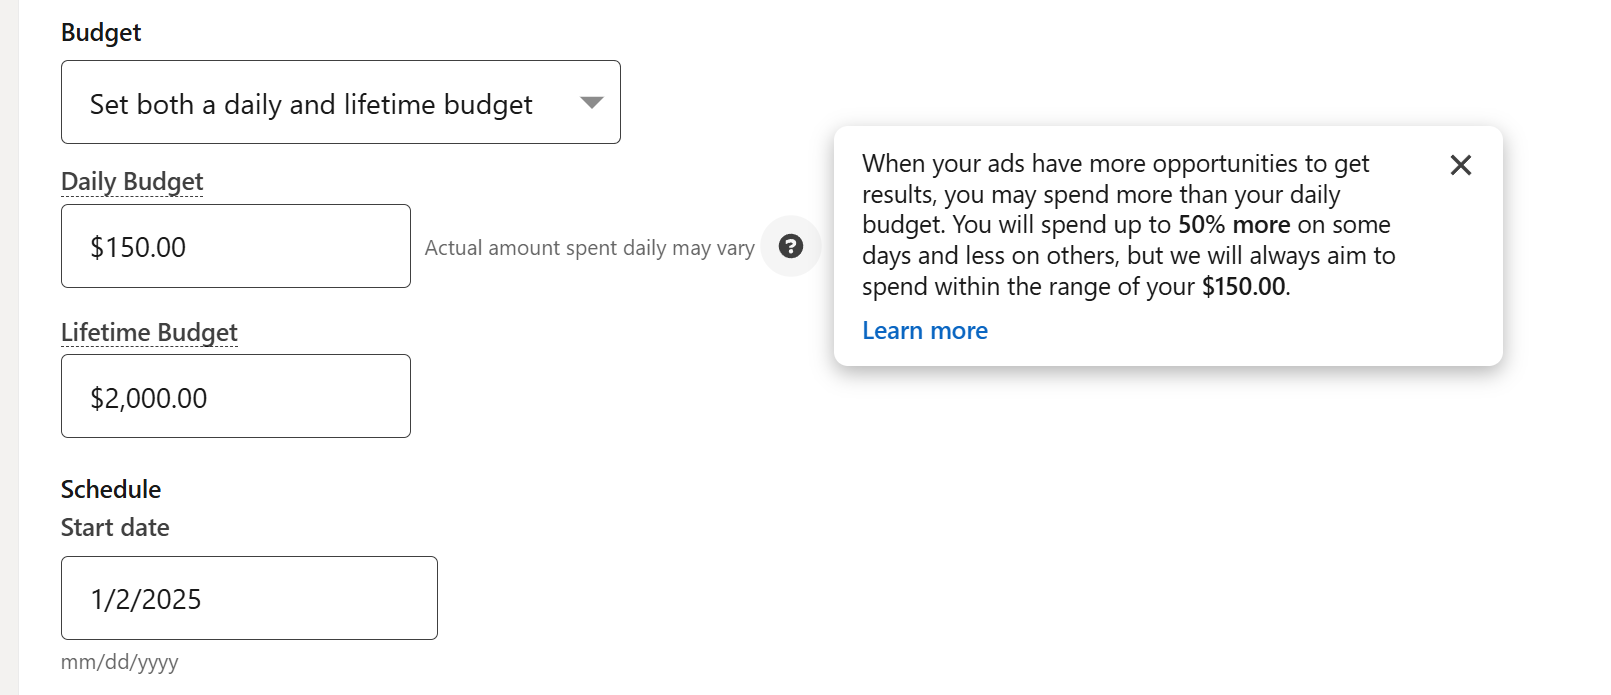Click the question mark help icon
Image resolution: width=1611 pixels, height=695 pixels.
click(x=791, y=246)
